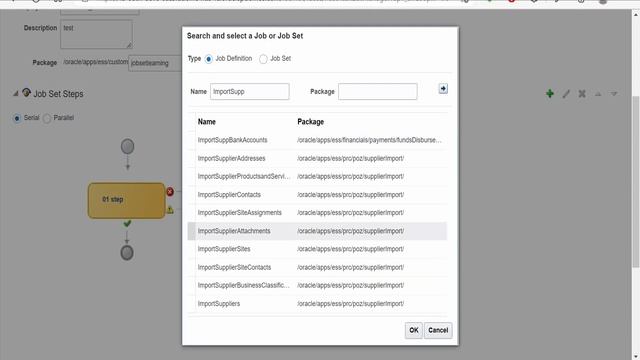Select ImportSupplierAttachments row
Screen dimensions: 640x360
tap(317, 231)
